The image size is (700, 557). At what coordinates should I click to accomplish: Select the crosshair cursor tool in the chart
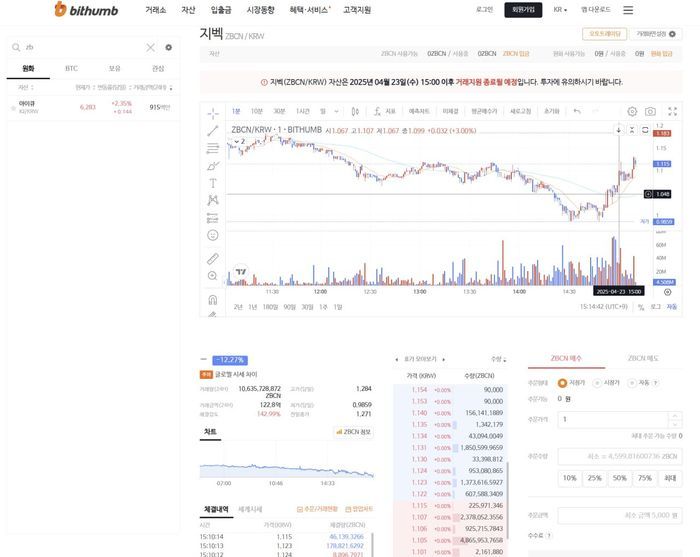[213, 113]
